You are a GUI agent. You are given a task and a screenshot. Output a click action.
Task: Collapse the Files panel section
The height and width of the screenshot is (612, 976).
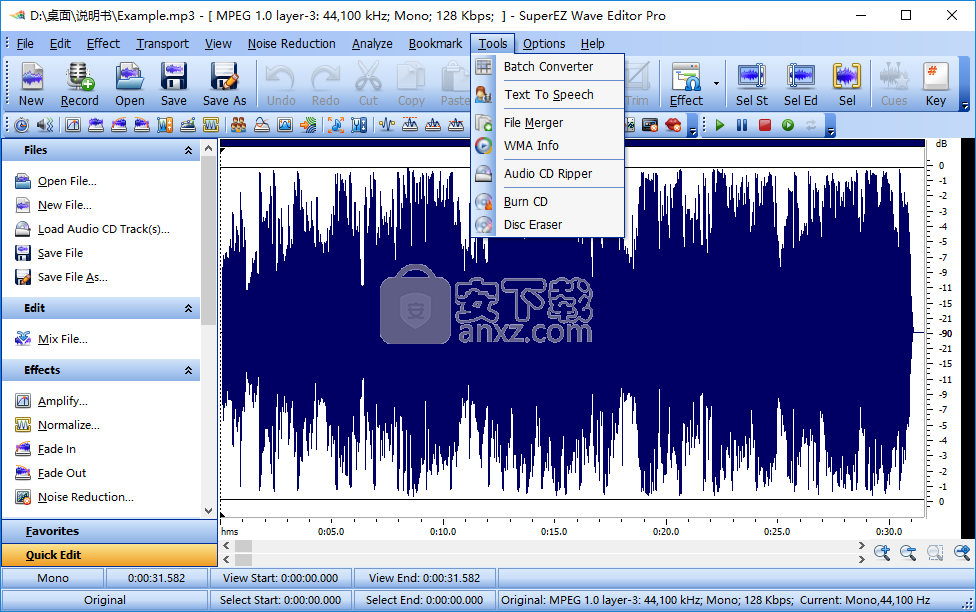188,150
